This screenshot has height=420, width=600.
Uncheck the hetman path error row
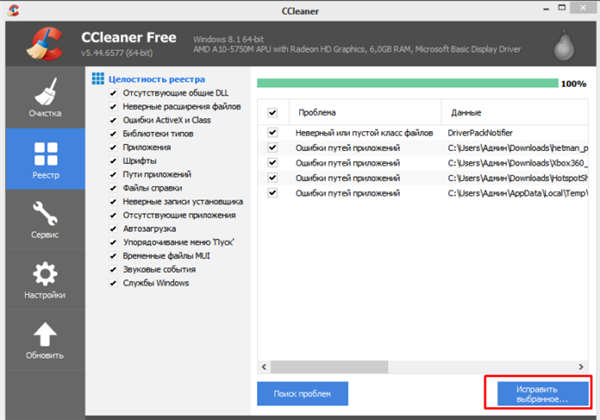click(x=272, y=148)
